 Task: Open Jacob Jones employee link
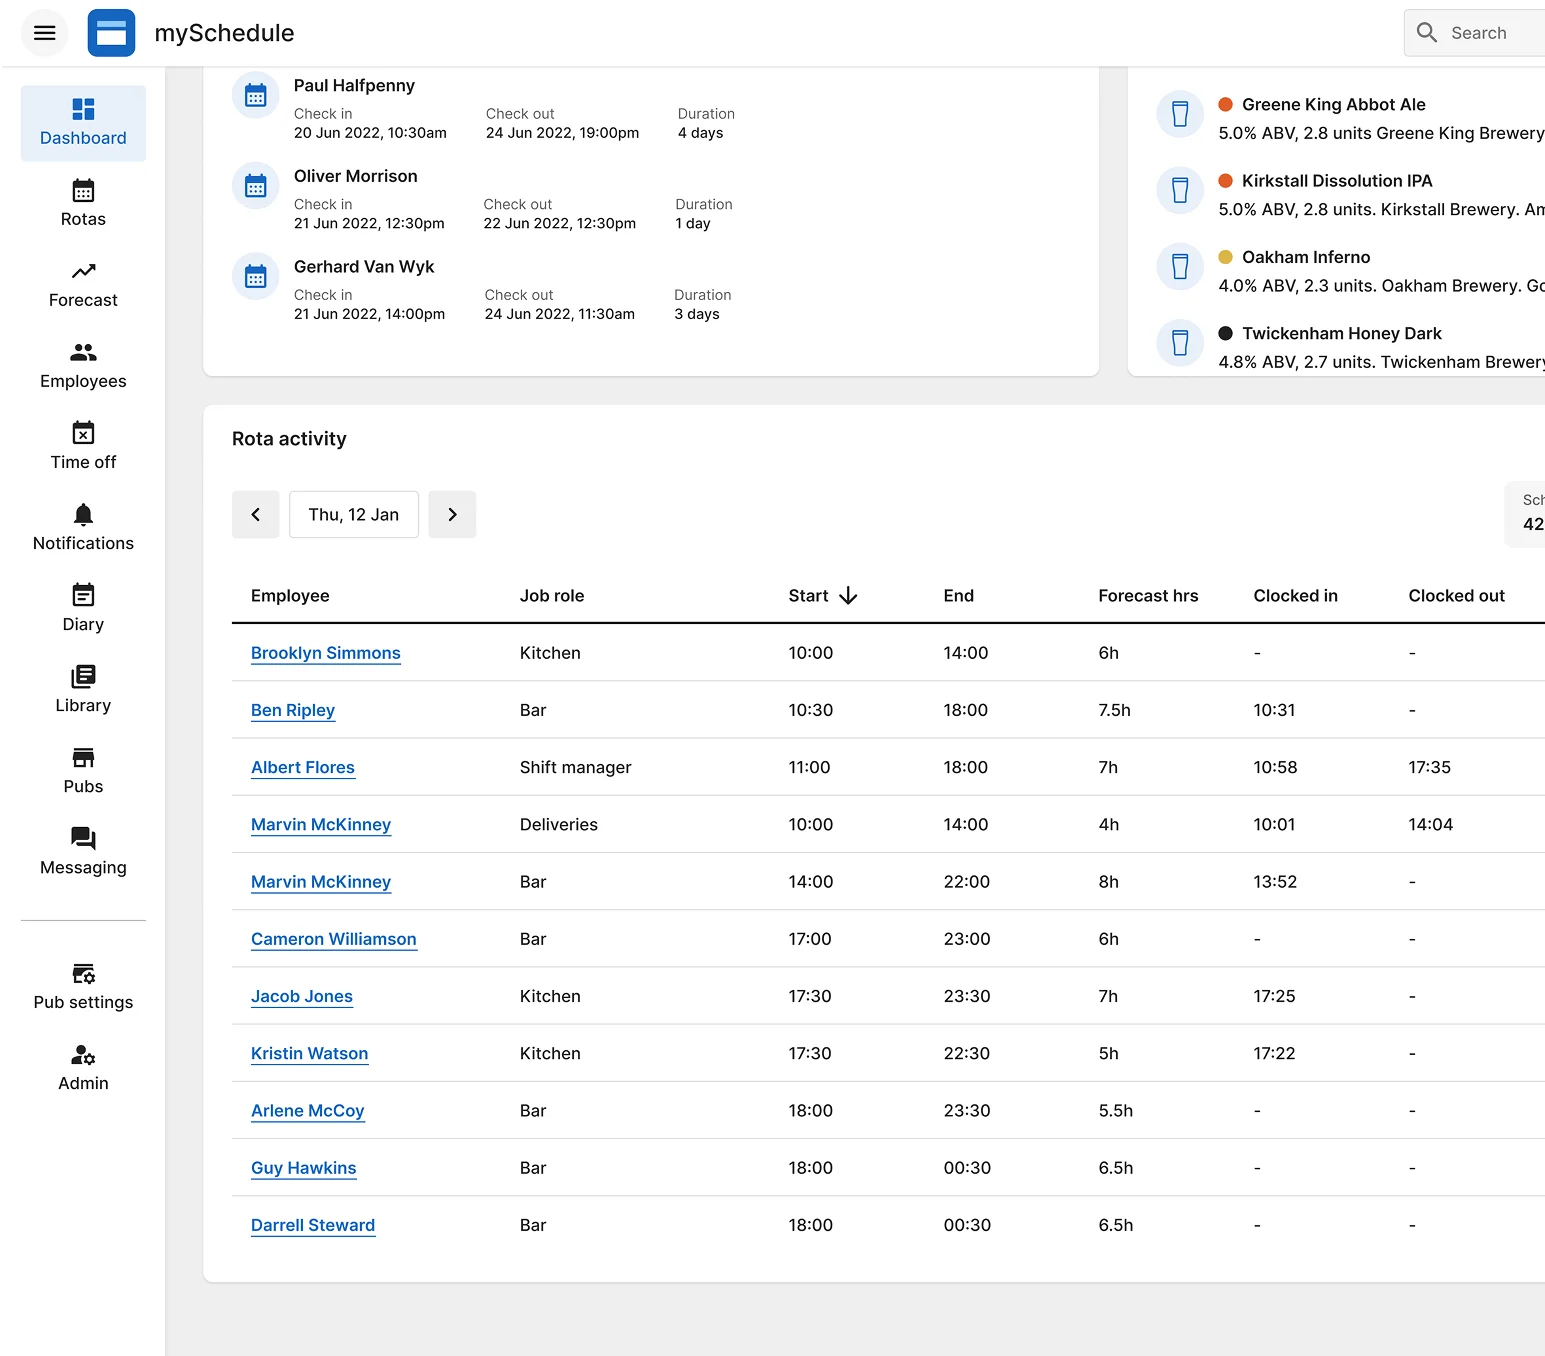point(302,996)
